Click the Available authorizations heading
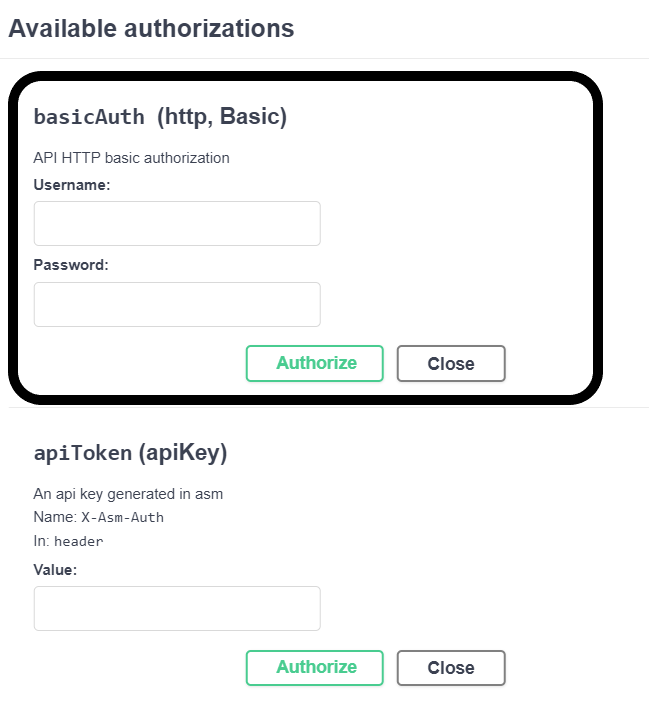 [151, 28]
